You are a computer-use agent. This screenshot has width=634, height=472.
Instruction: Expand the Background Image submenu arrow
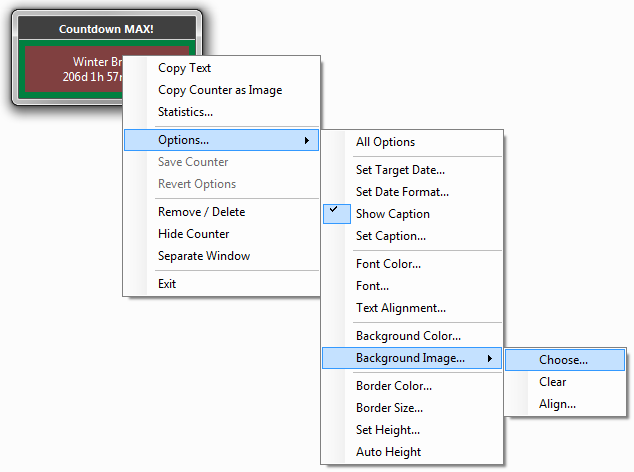tap(489, 358)
